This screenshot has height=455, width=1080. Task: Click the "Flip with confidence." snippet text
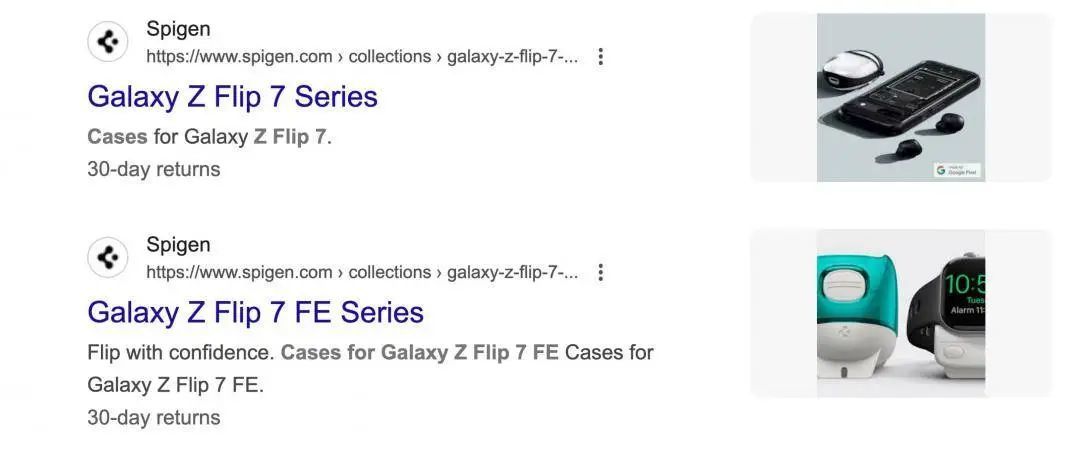click(180, 352)
